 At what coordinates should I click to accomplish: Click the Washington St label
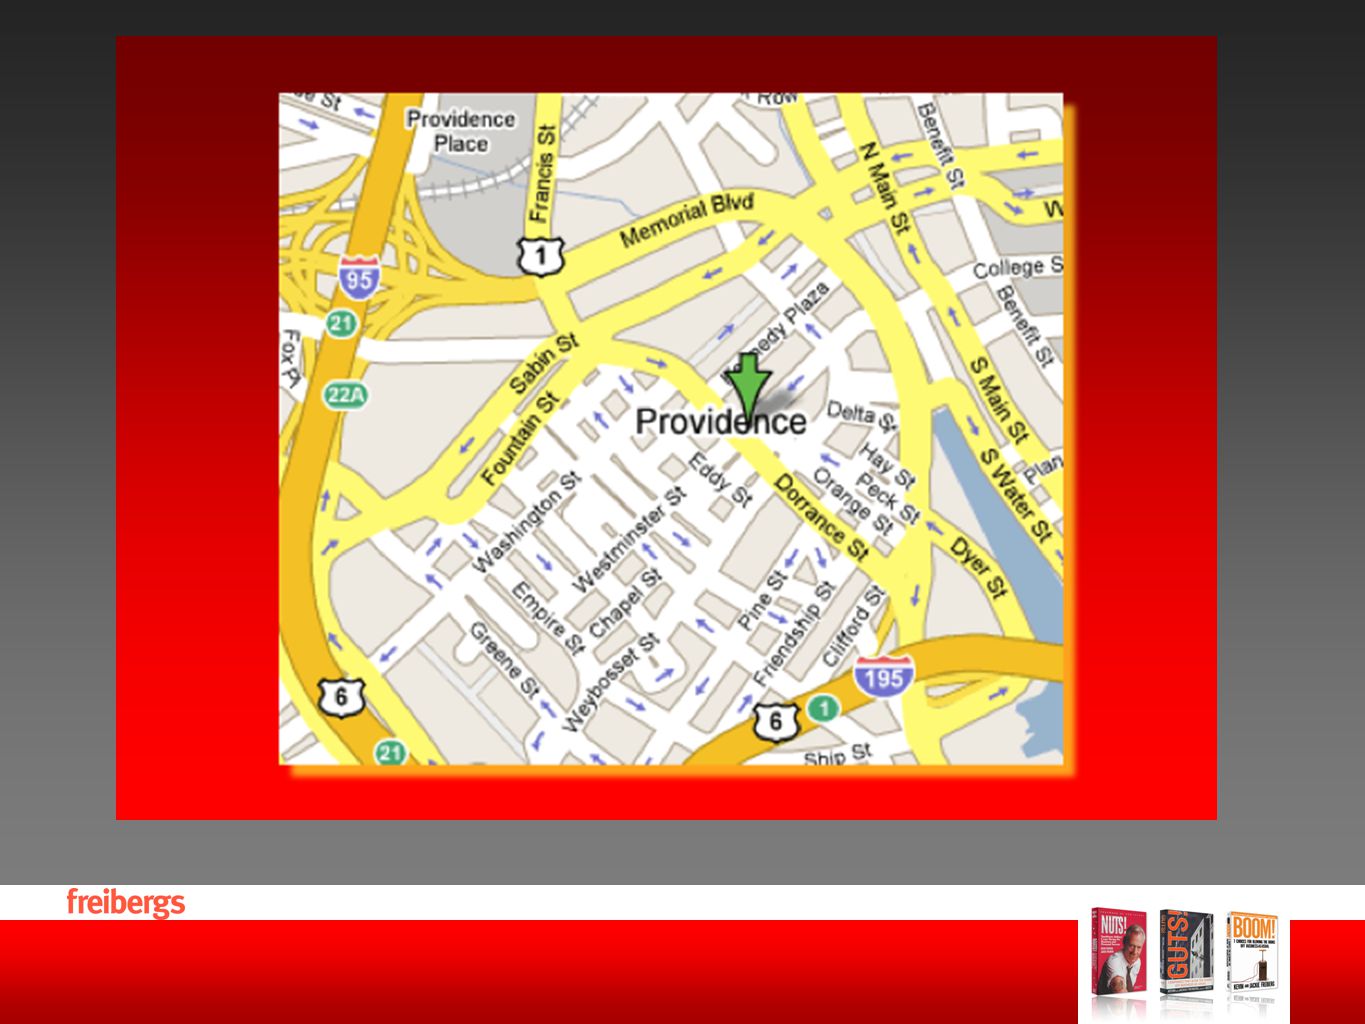coord(526,522)
